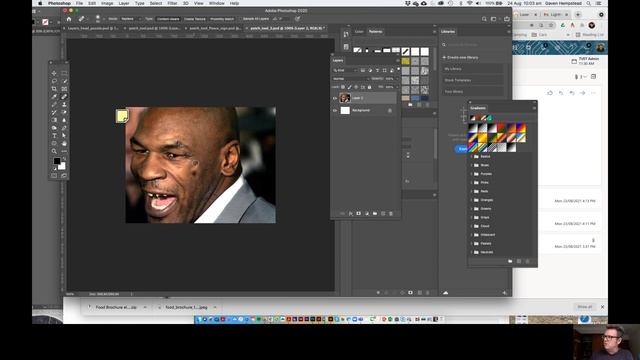The image size is (640, 360).
Task: Choose Create Texture healing type
Action: coord(195,19)
